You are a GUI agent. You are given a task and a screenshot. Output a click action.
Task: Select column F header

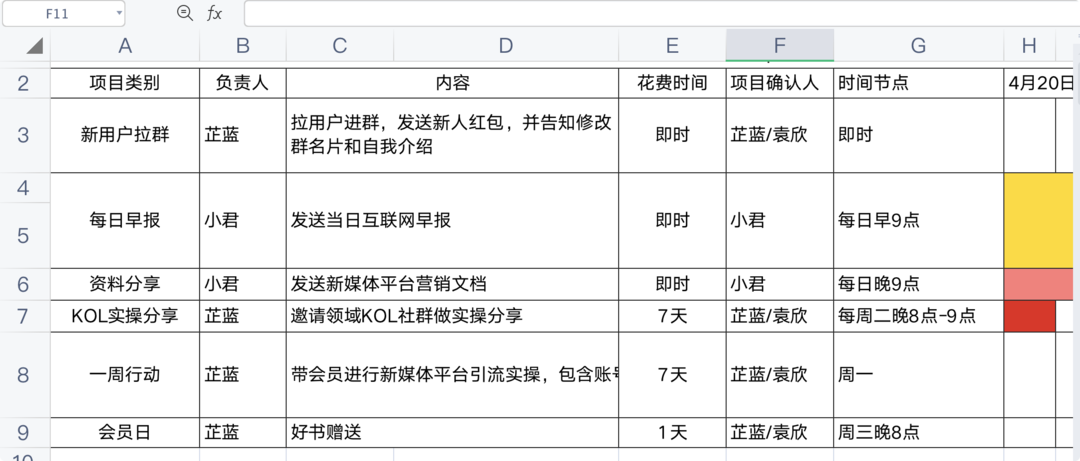coord(780,45)
